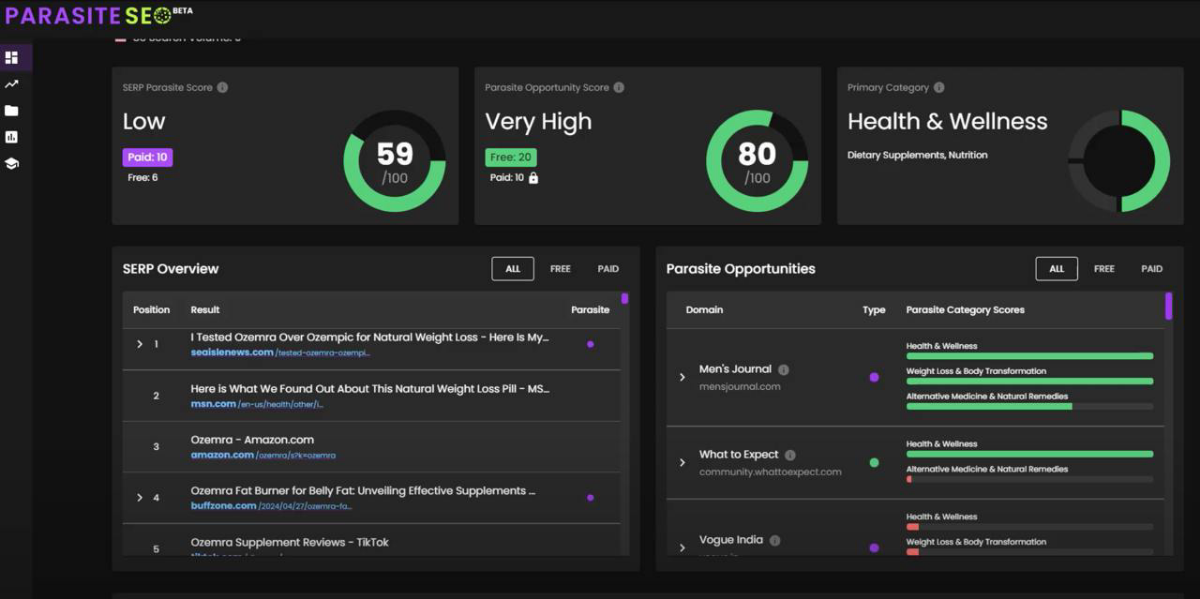Click the purple Paid: 10 badge
This screenshot has width=1200, height=599.
coord(148,157)
